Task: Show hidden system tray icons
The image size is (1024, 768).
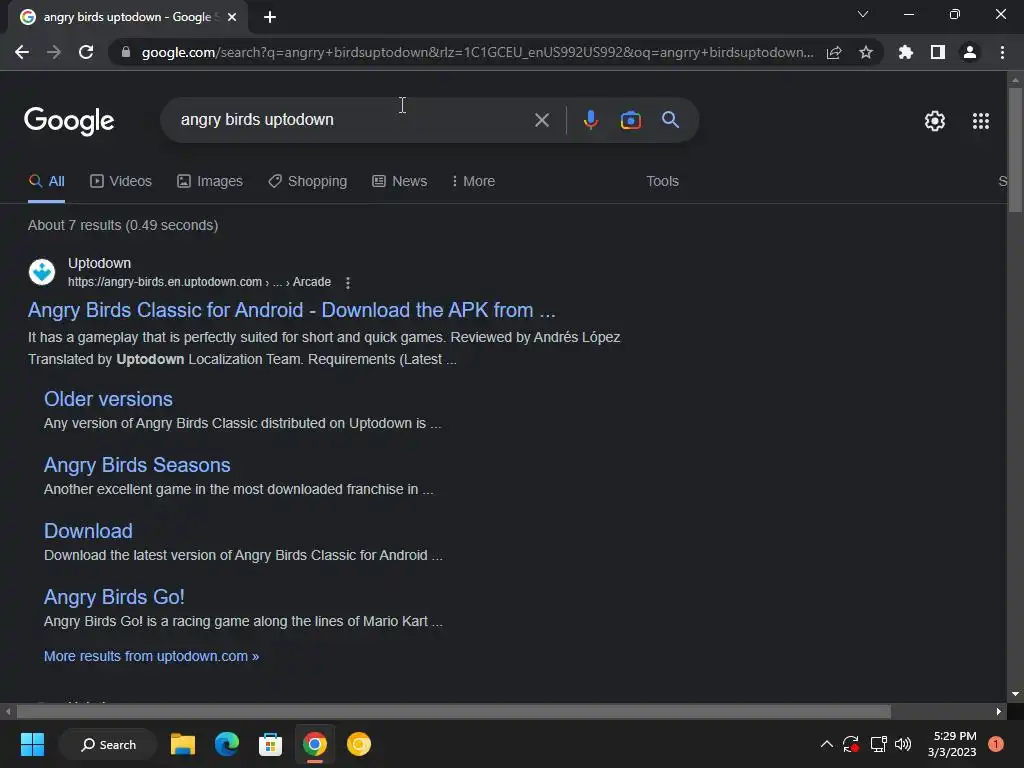Action: (826, 744)
